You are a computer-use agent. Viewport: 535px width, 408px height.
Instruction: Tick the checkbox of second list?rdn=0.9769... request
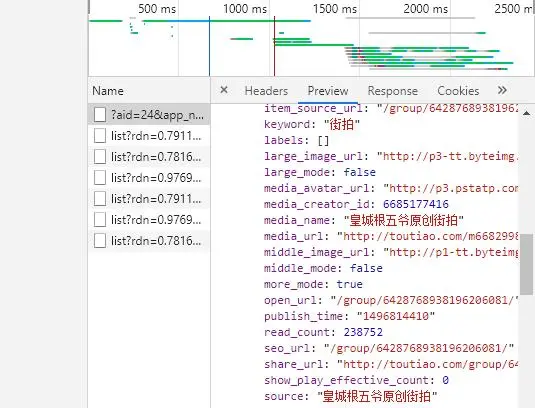click(x=100, y=220)
